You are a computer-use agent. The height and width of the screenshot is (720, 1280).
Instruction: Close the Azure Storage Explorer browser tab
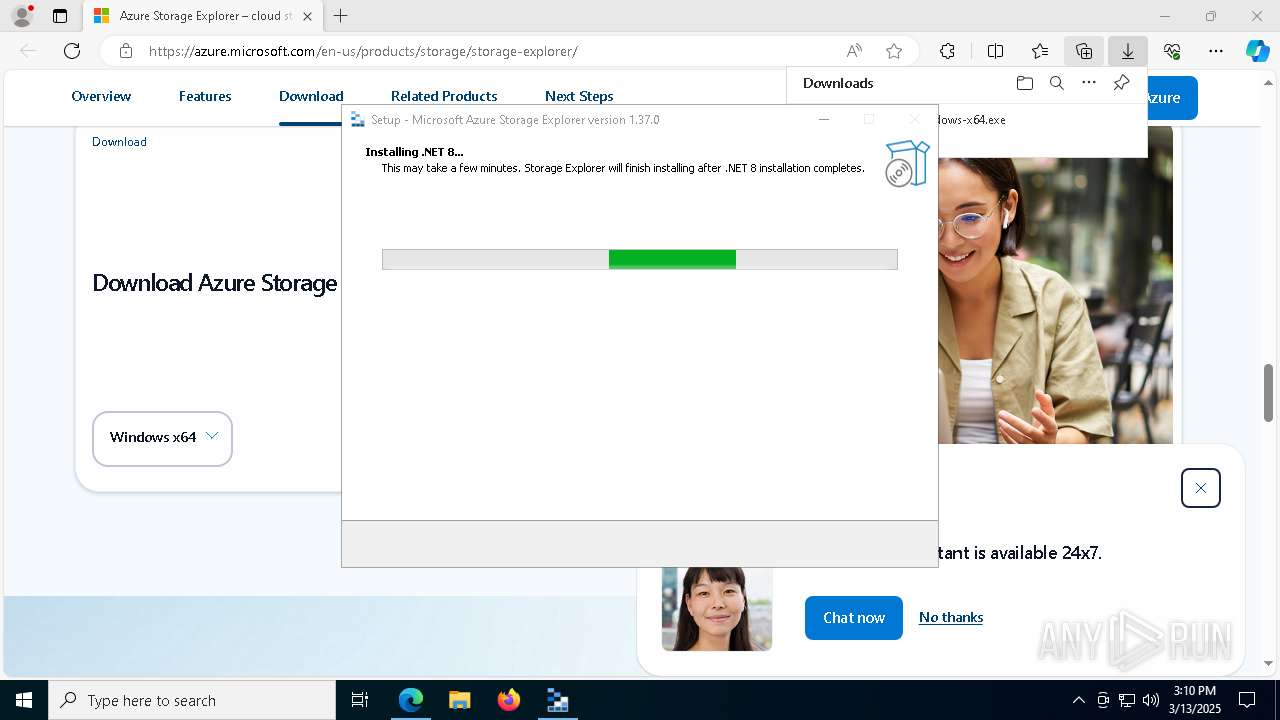307,16
